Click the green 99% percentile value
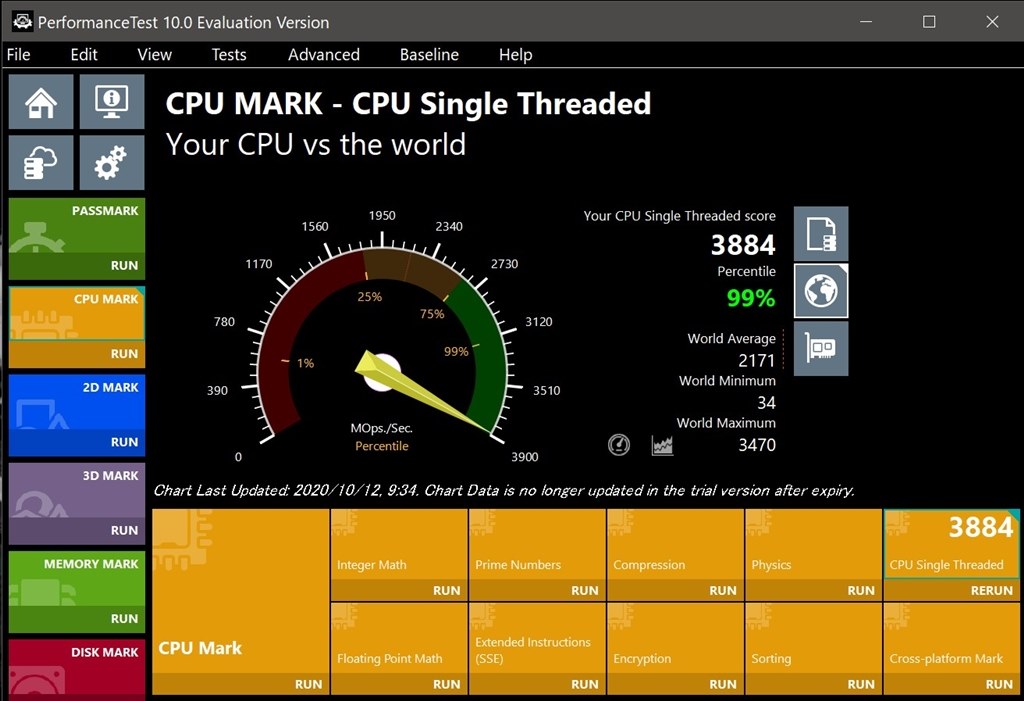This screenshot has width=1024, height=701. pos(751,298)
